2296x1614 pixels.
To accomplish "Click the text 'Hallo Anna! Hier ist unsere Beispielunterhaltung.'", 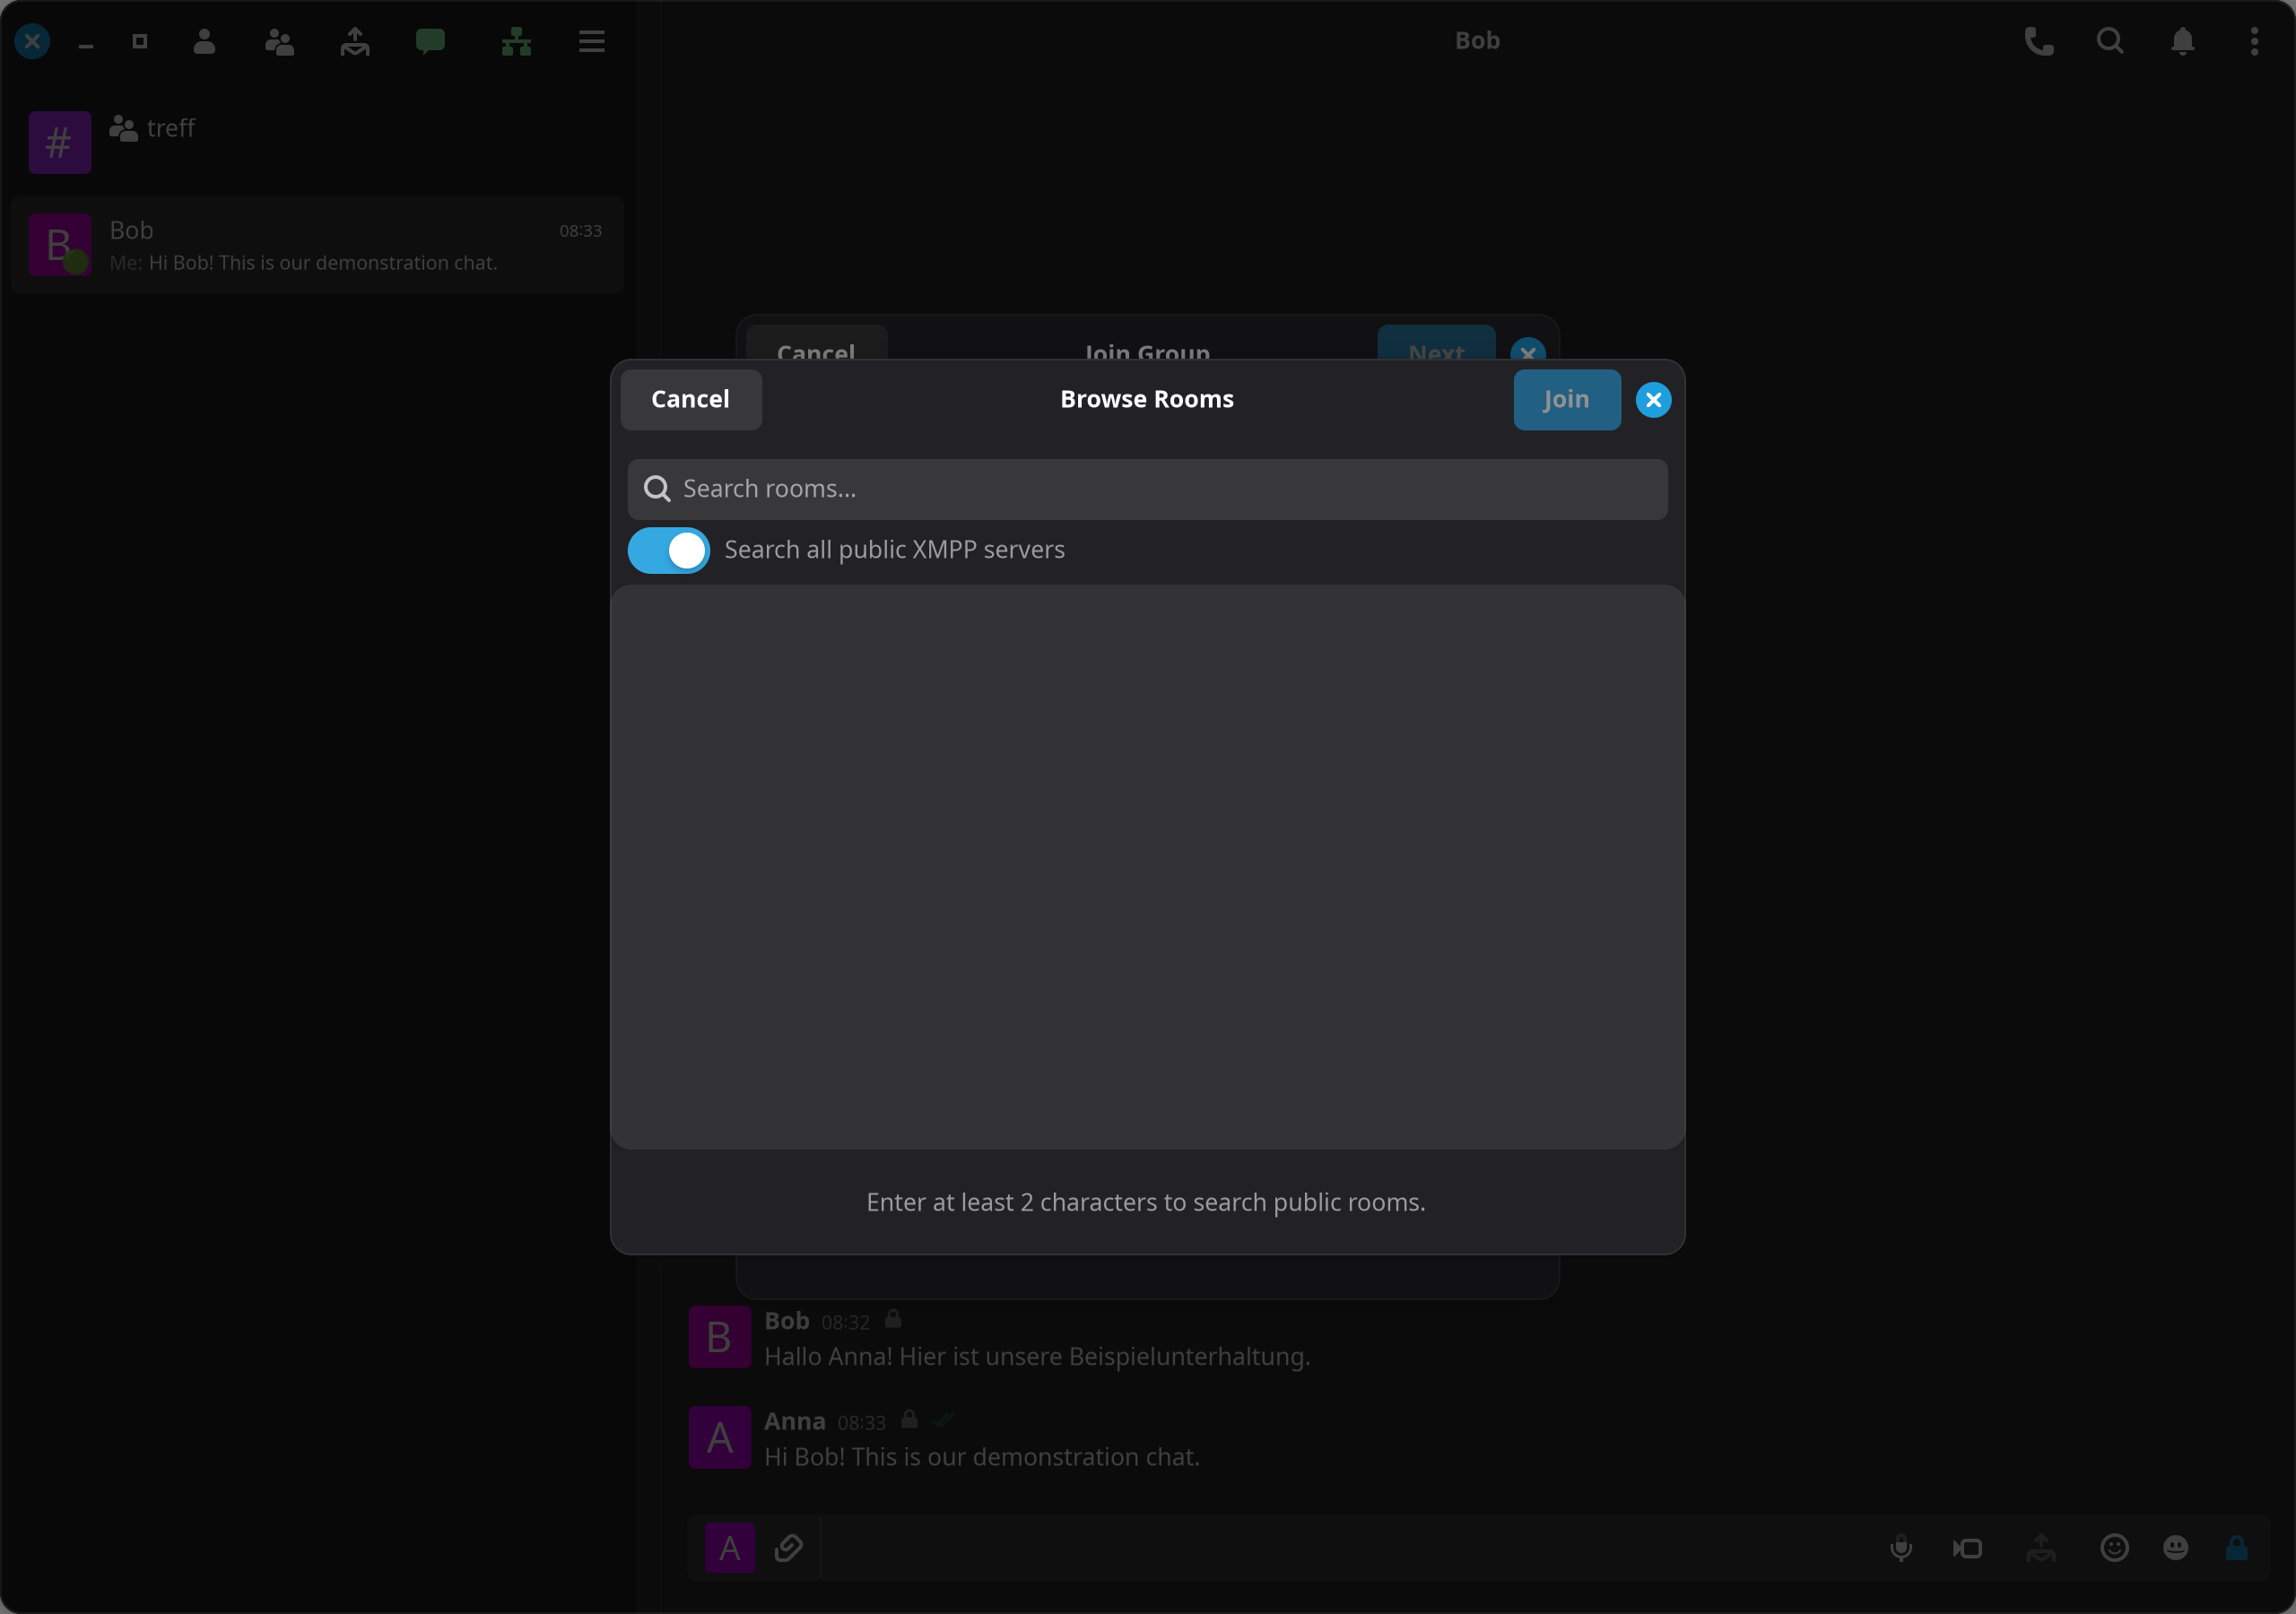I will click(x=1037, y=1357).
